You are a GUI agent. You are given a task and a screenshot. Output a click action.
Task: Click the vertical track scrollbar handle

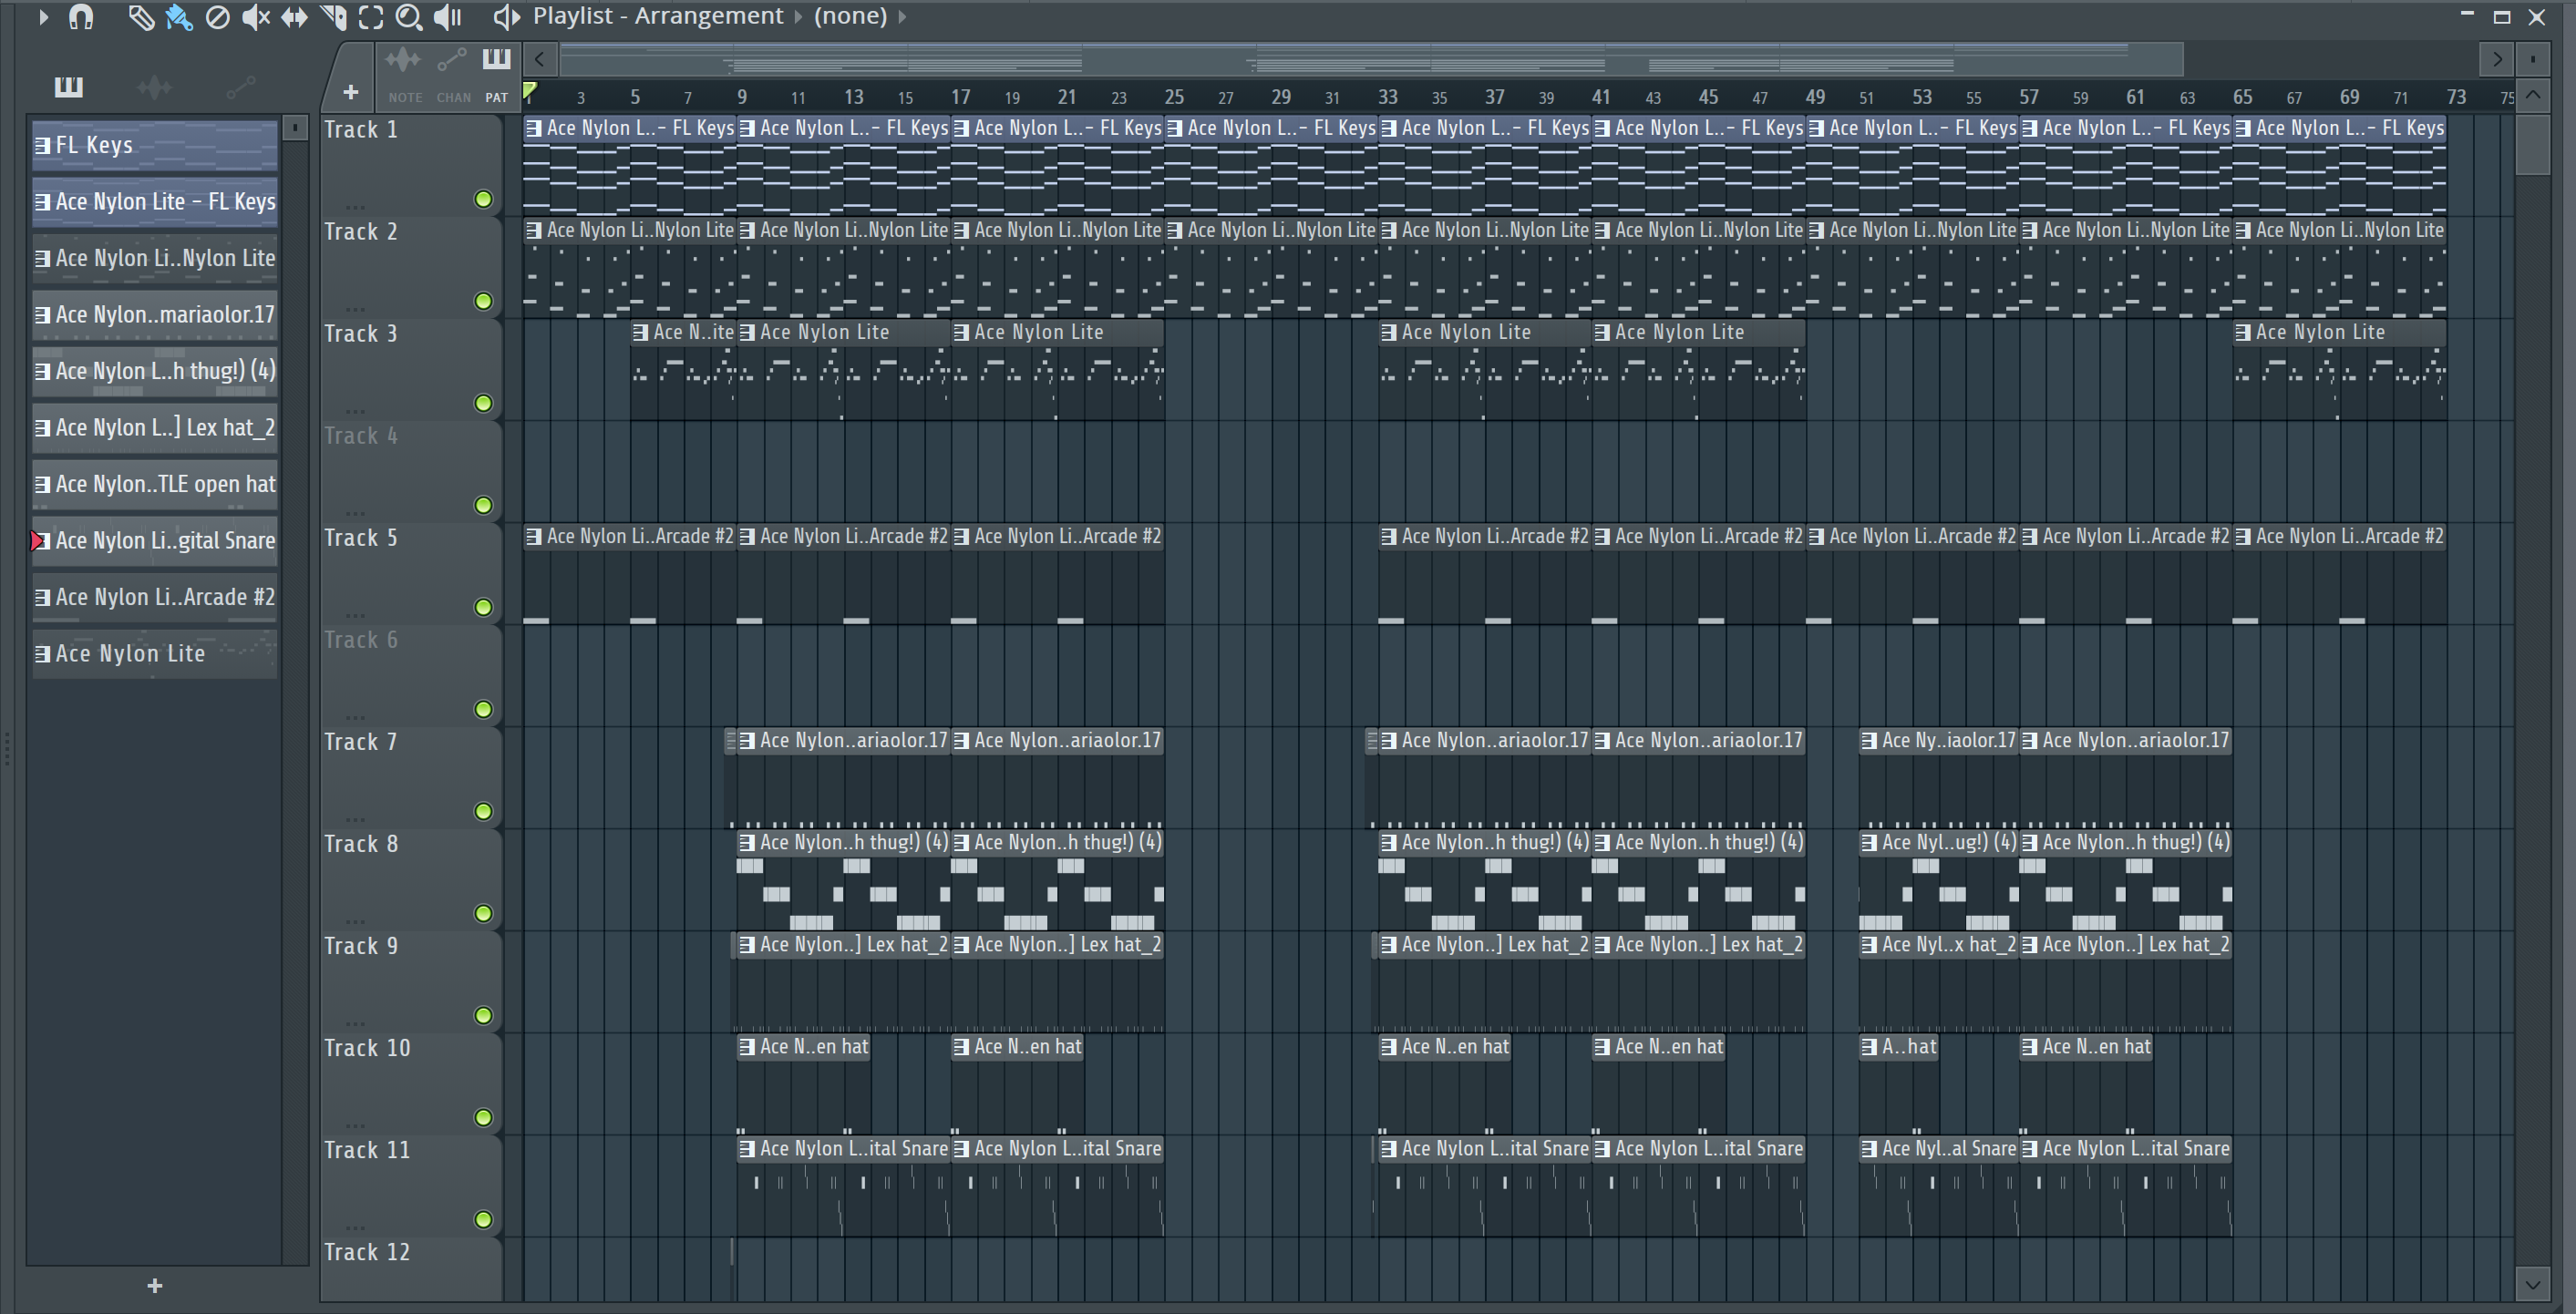[x=2533, y=144]
